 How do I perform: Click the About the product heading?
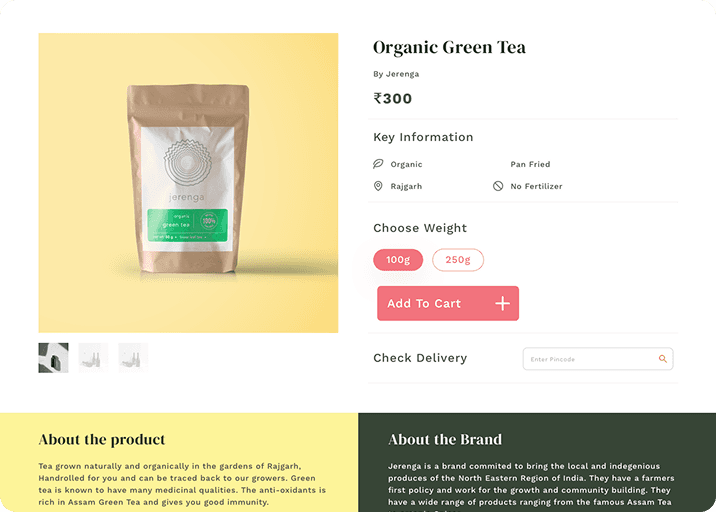(102, 439)
